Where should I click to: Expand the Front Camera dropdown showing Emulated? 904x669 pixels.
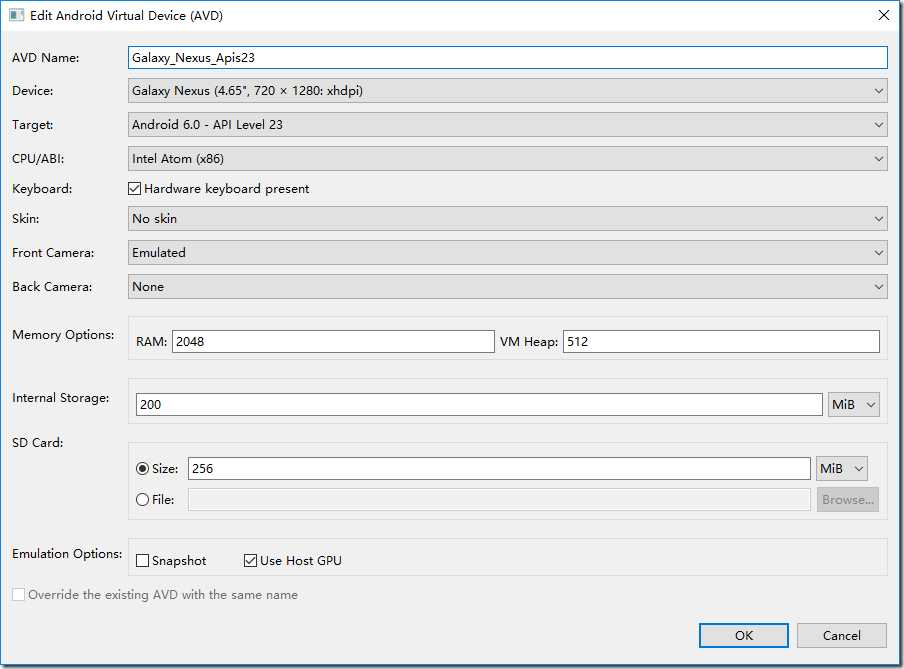pos(507,253)
